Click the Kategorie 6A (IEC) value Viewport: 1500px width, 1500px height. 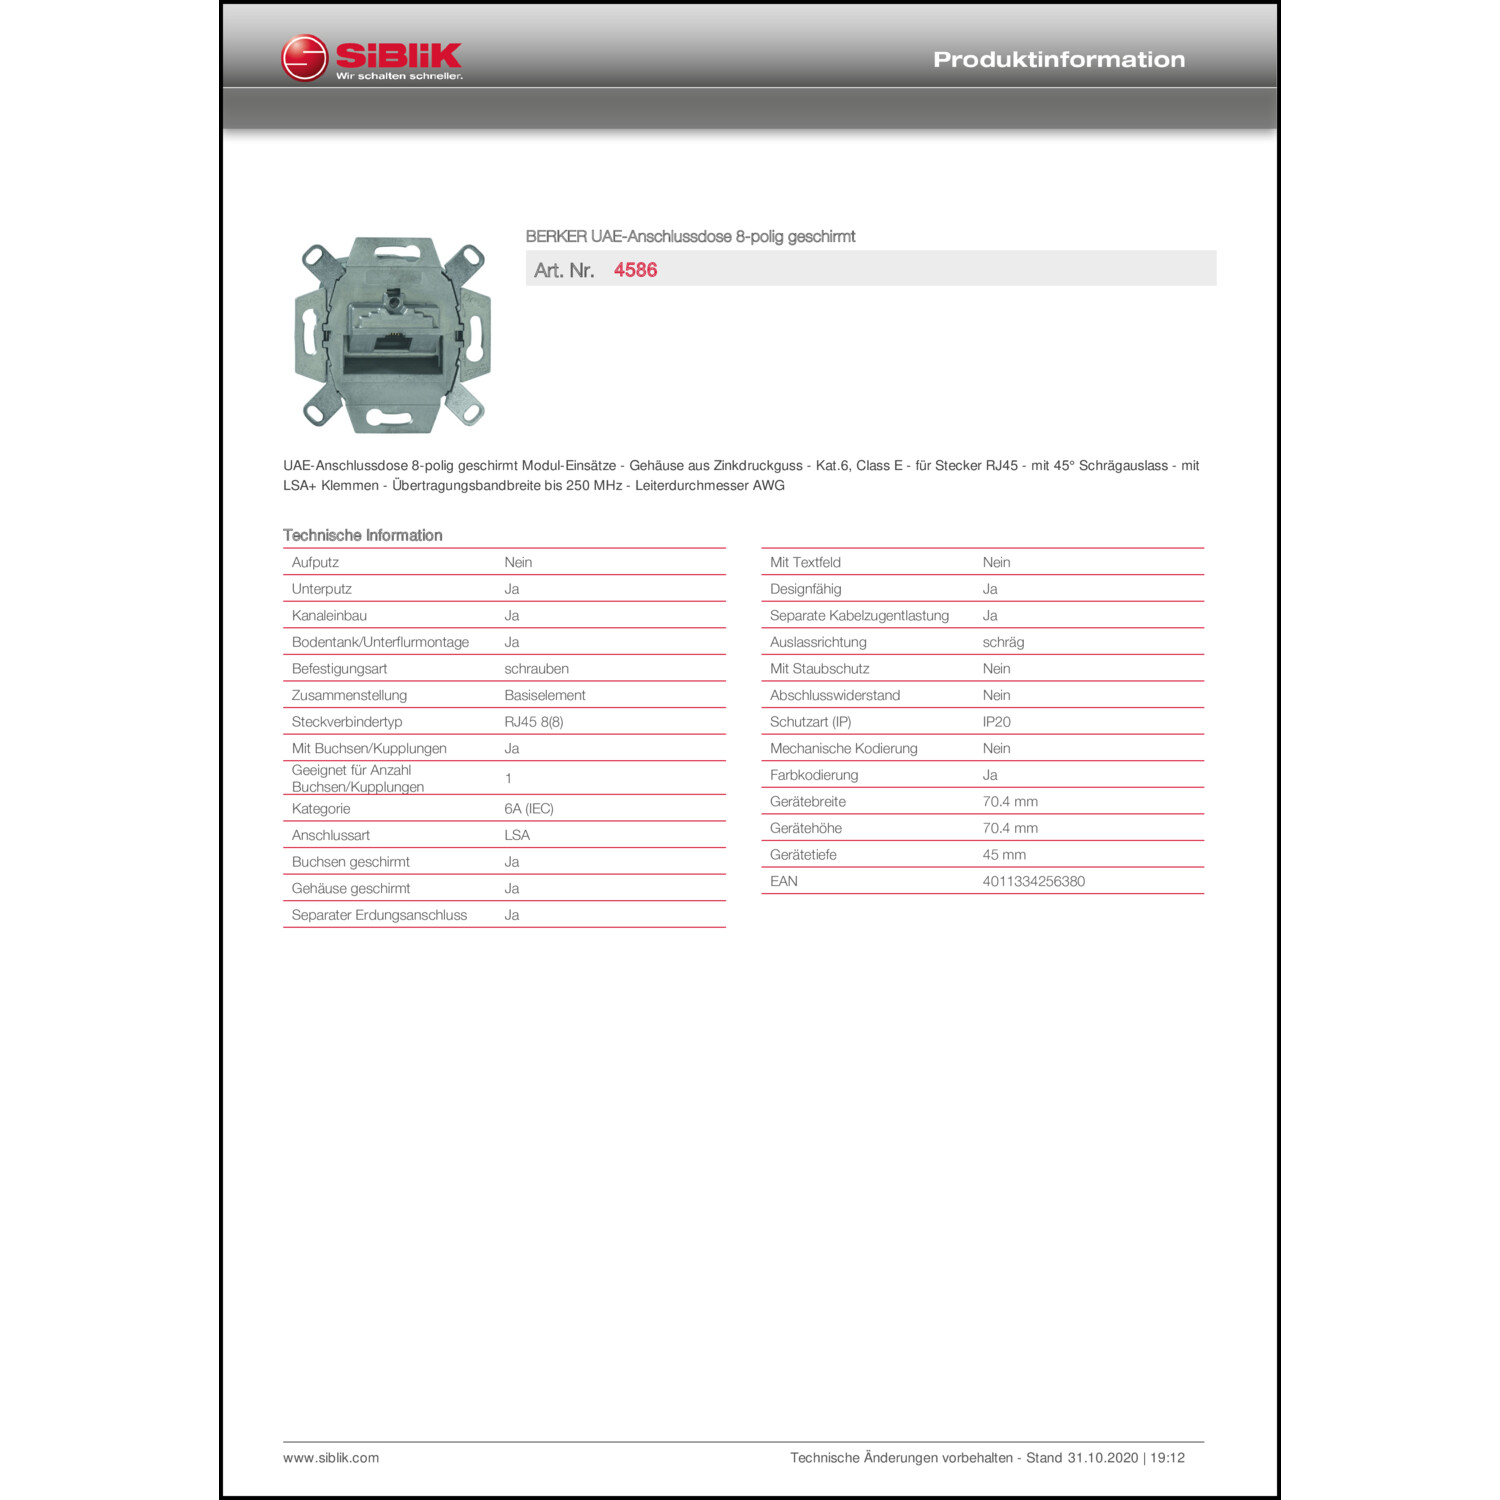(x=529, y=809)
